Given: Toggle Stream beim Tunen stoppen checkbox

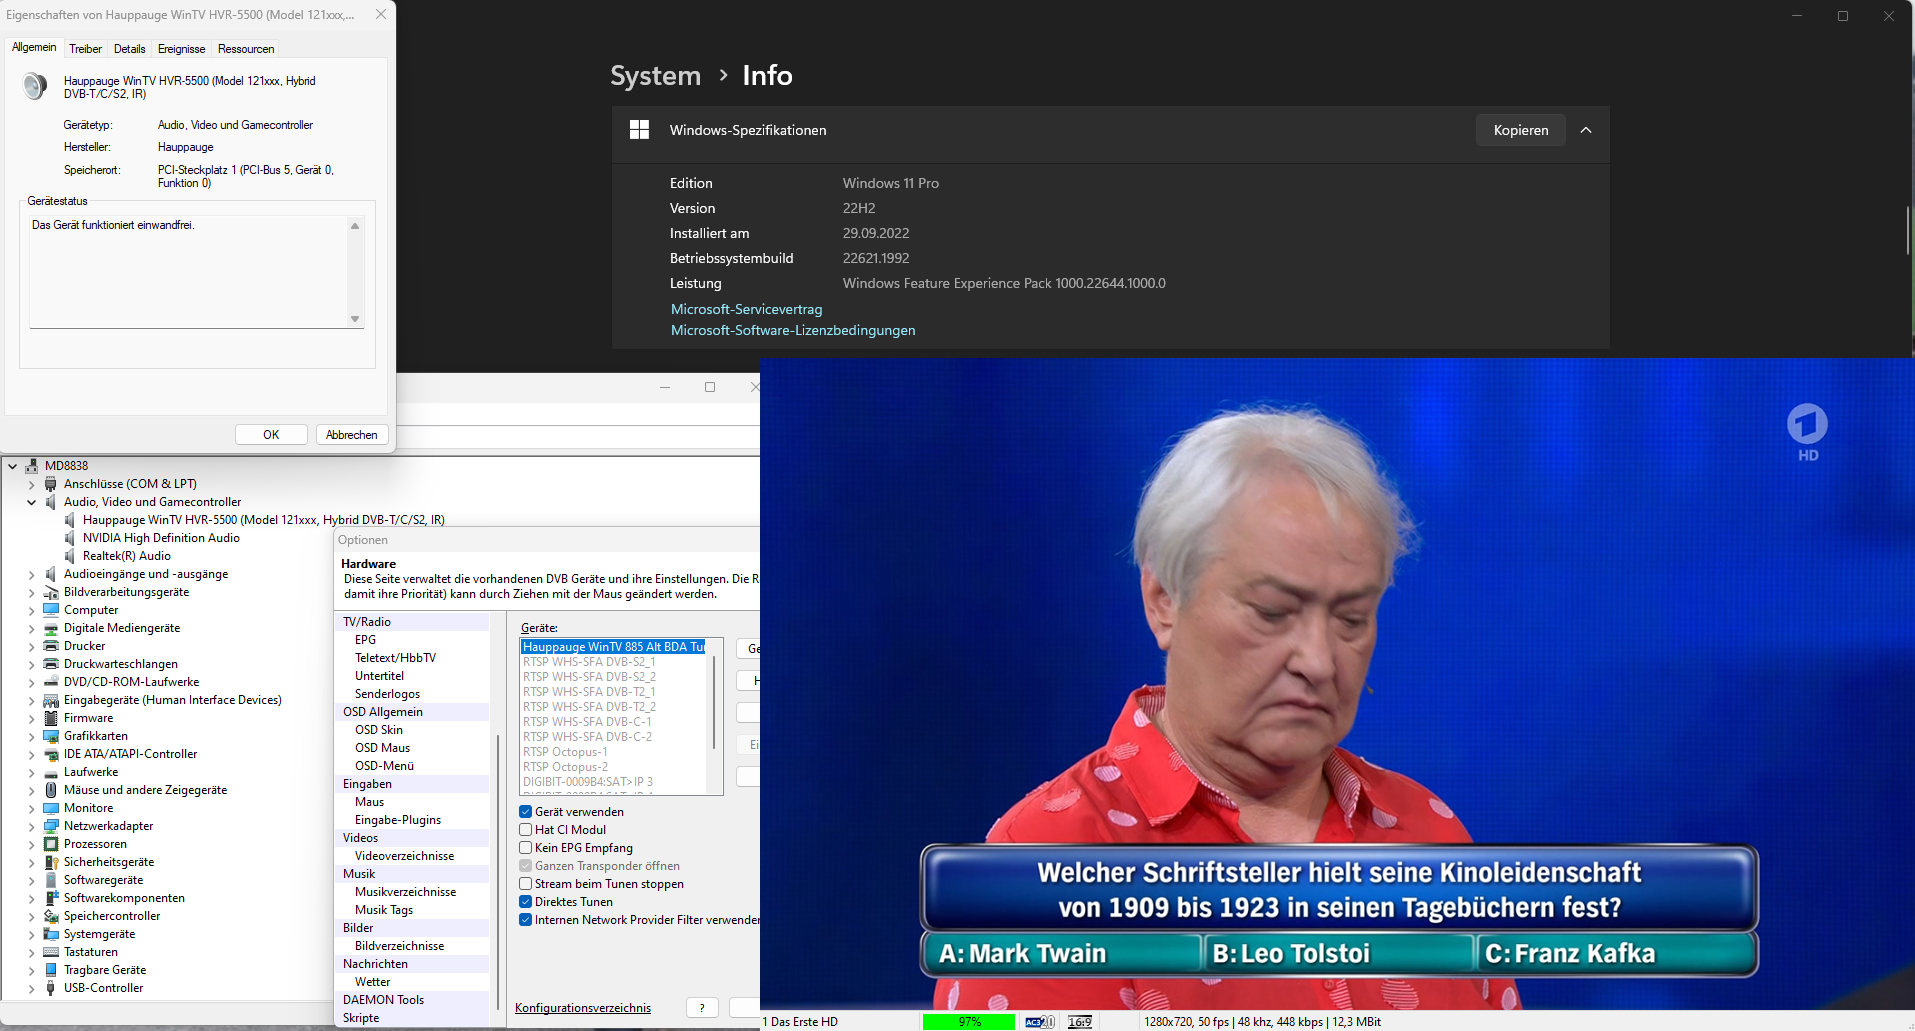Looking at the screenshot, I should (526, 884).
